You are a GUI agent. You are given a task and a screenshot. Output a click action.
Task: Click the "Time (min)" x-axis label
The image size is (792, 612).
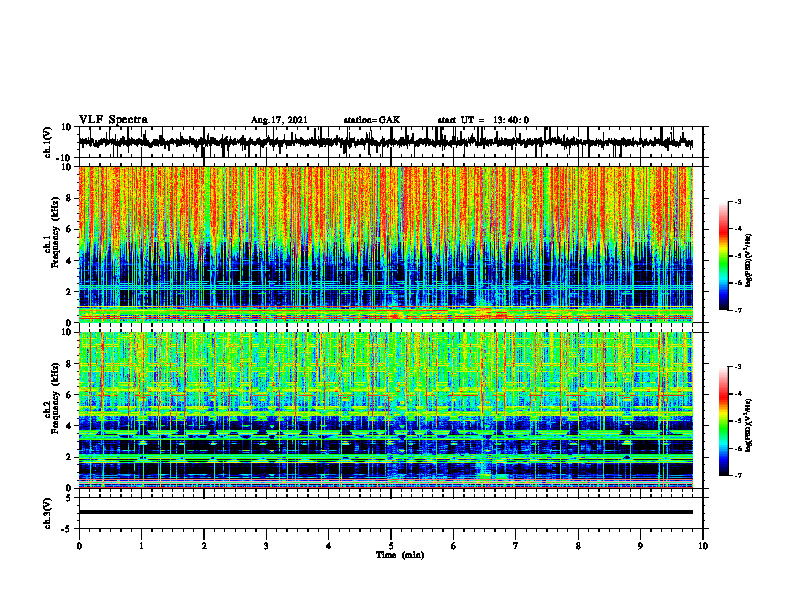pos(400,555)
